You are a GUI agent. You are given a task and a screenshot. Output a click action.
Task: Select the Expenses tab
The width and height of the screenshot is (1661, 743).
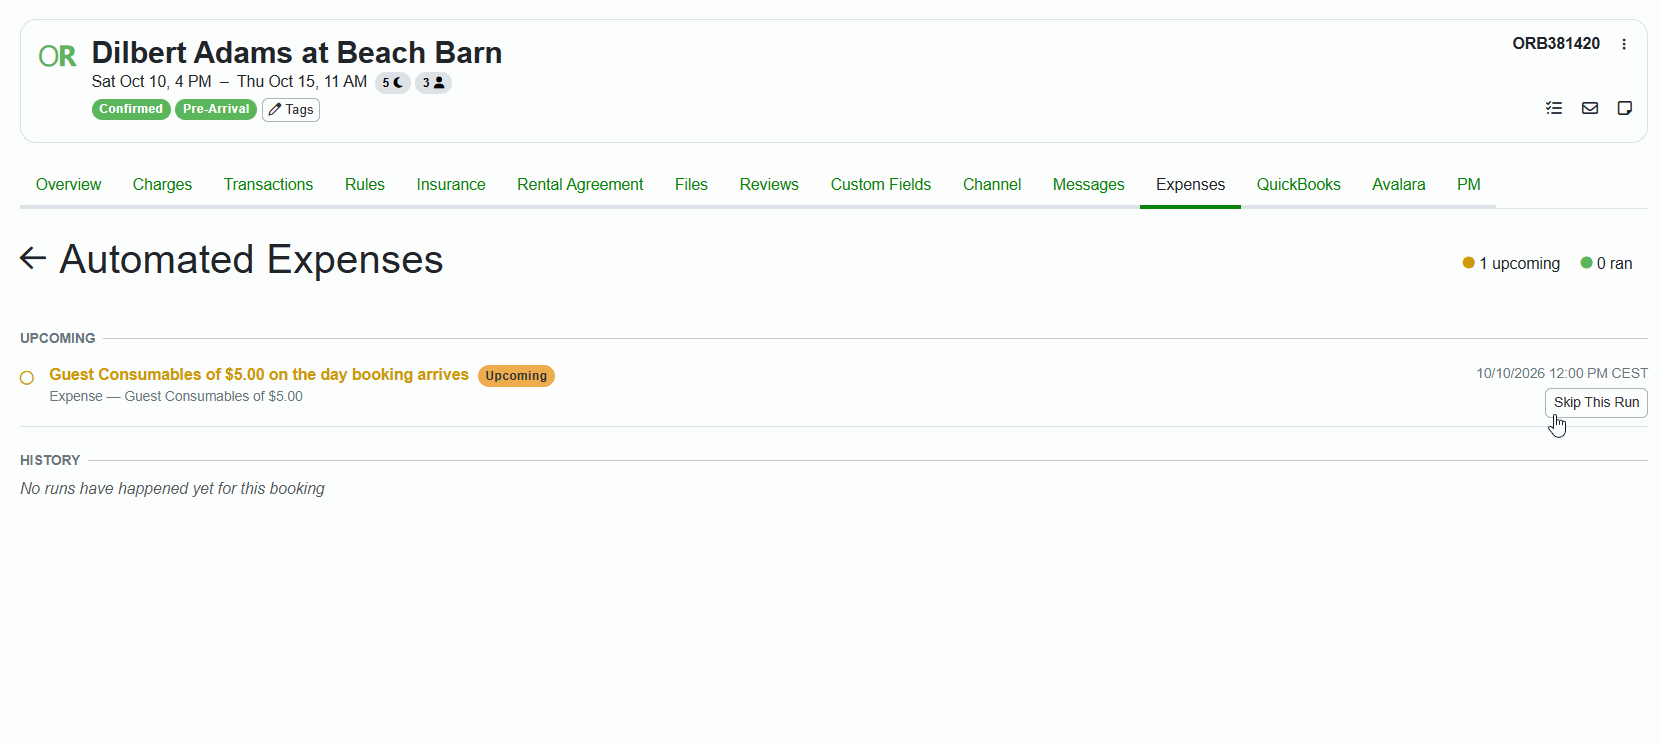(x=1190, y=184)
